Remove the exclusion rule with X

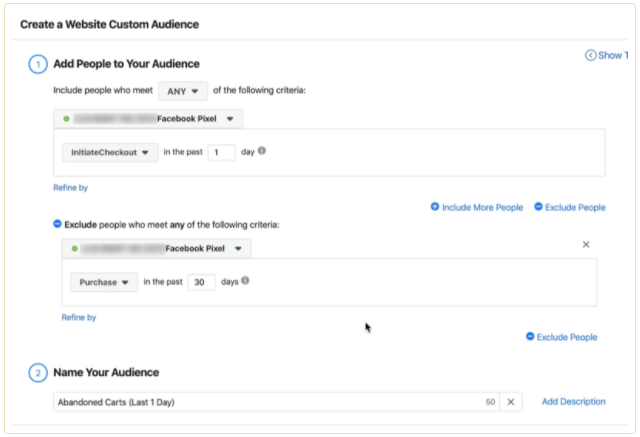pyautogui.click(x=586, y=244)
